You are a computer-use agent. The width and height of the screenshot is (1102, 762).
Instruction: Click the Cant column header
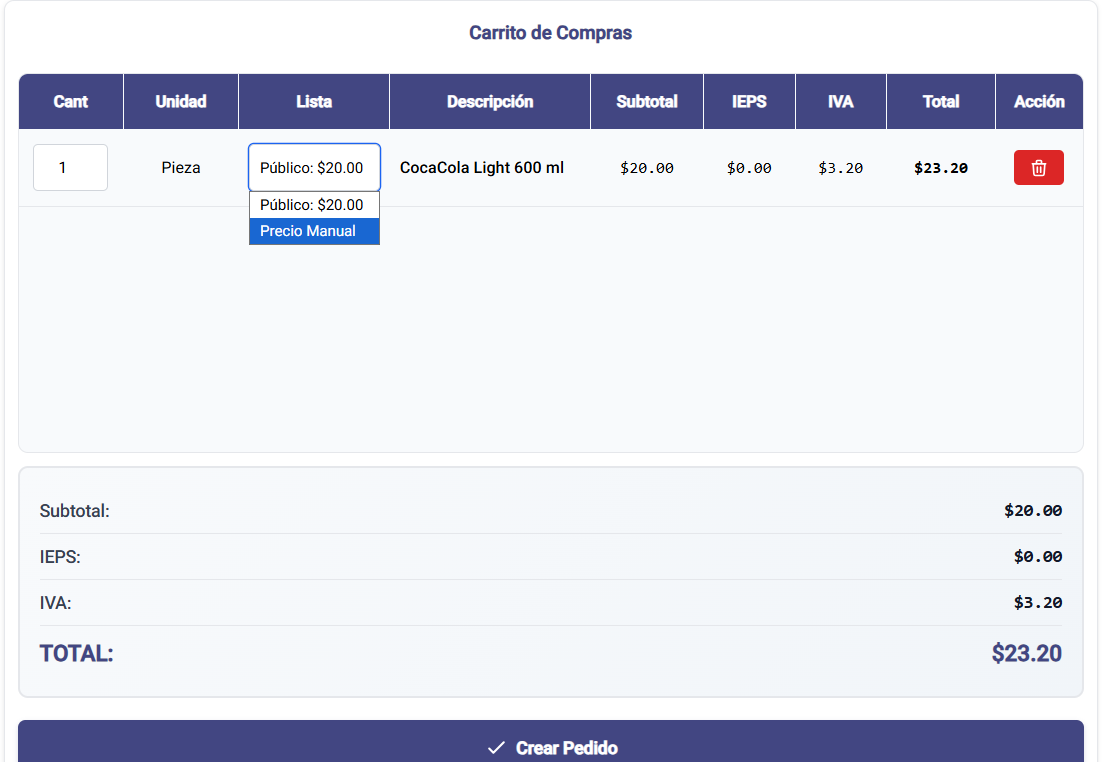tap(70, 101)
